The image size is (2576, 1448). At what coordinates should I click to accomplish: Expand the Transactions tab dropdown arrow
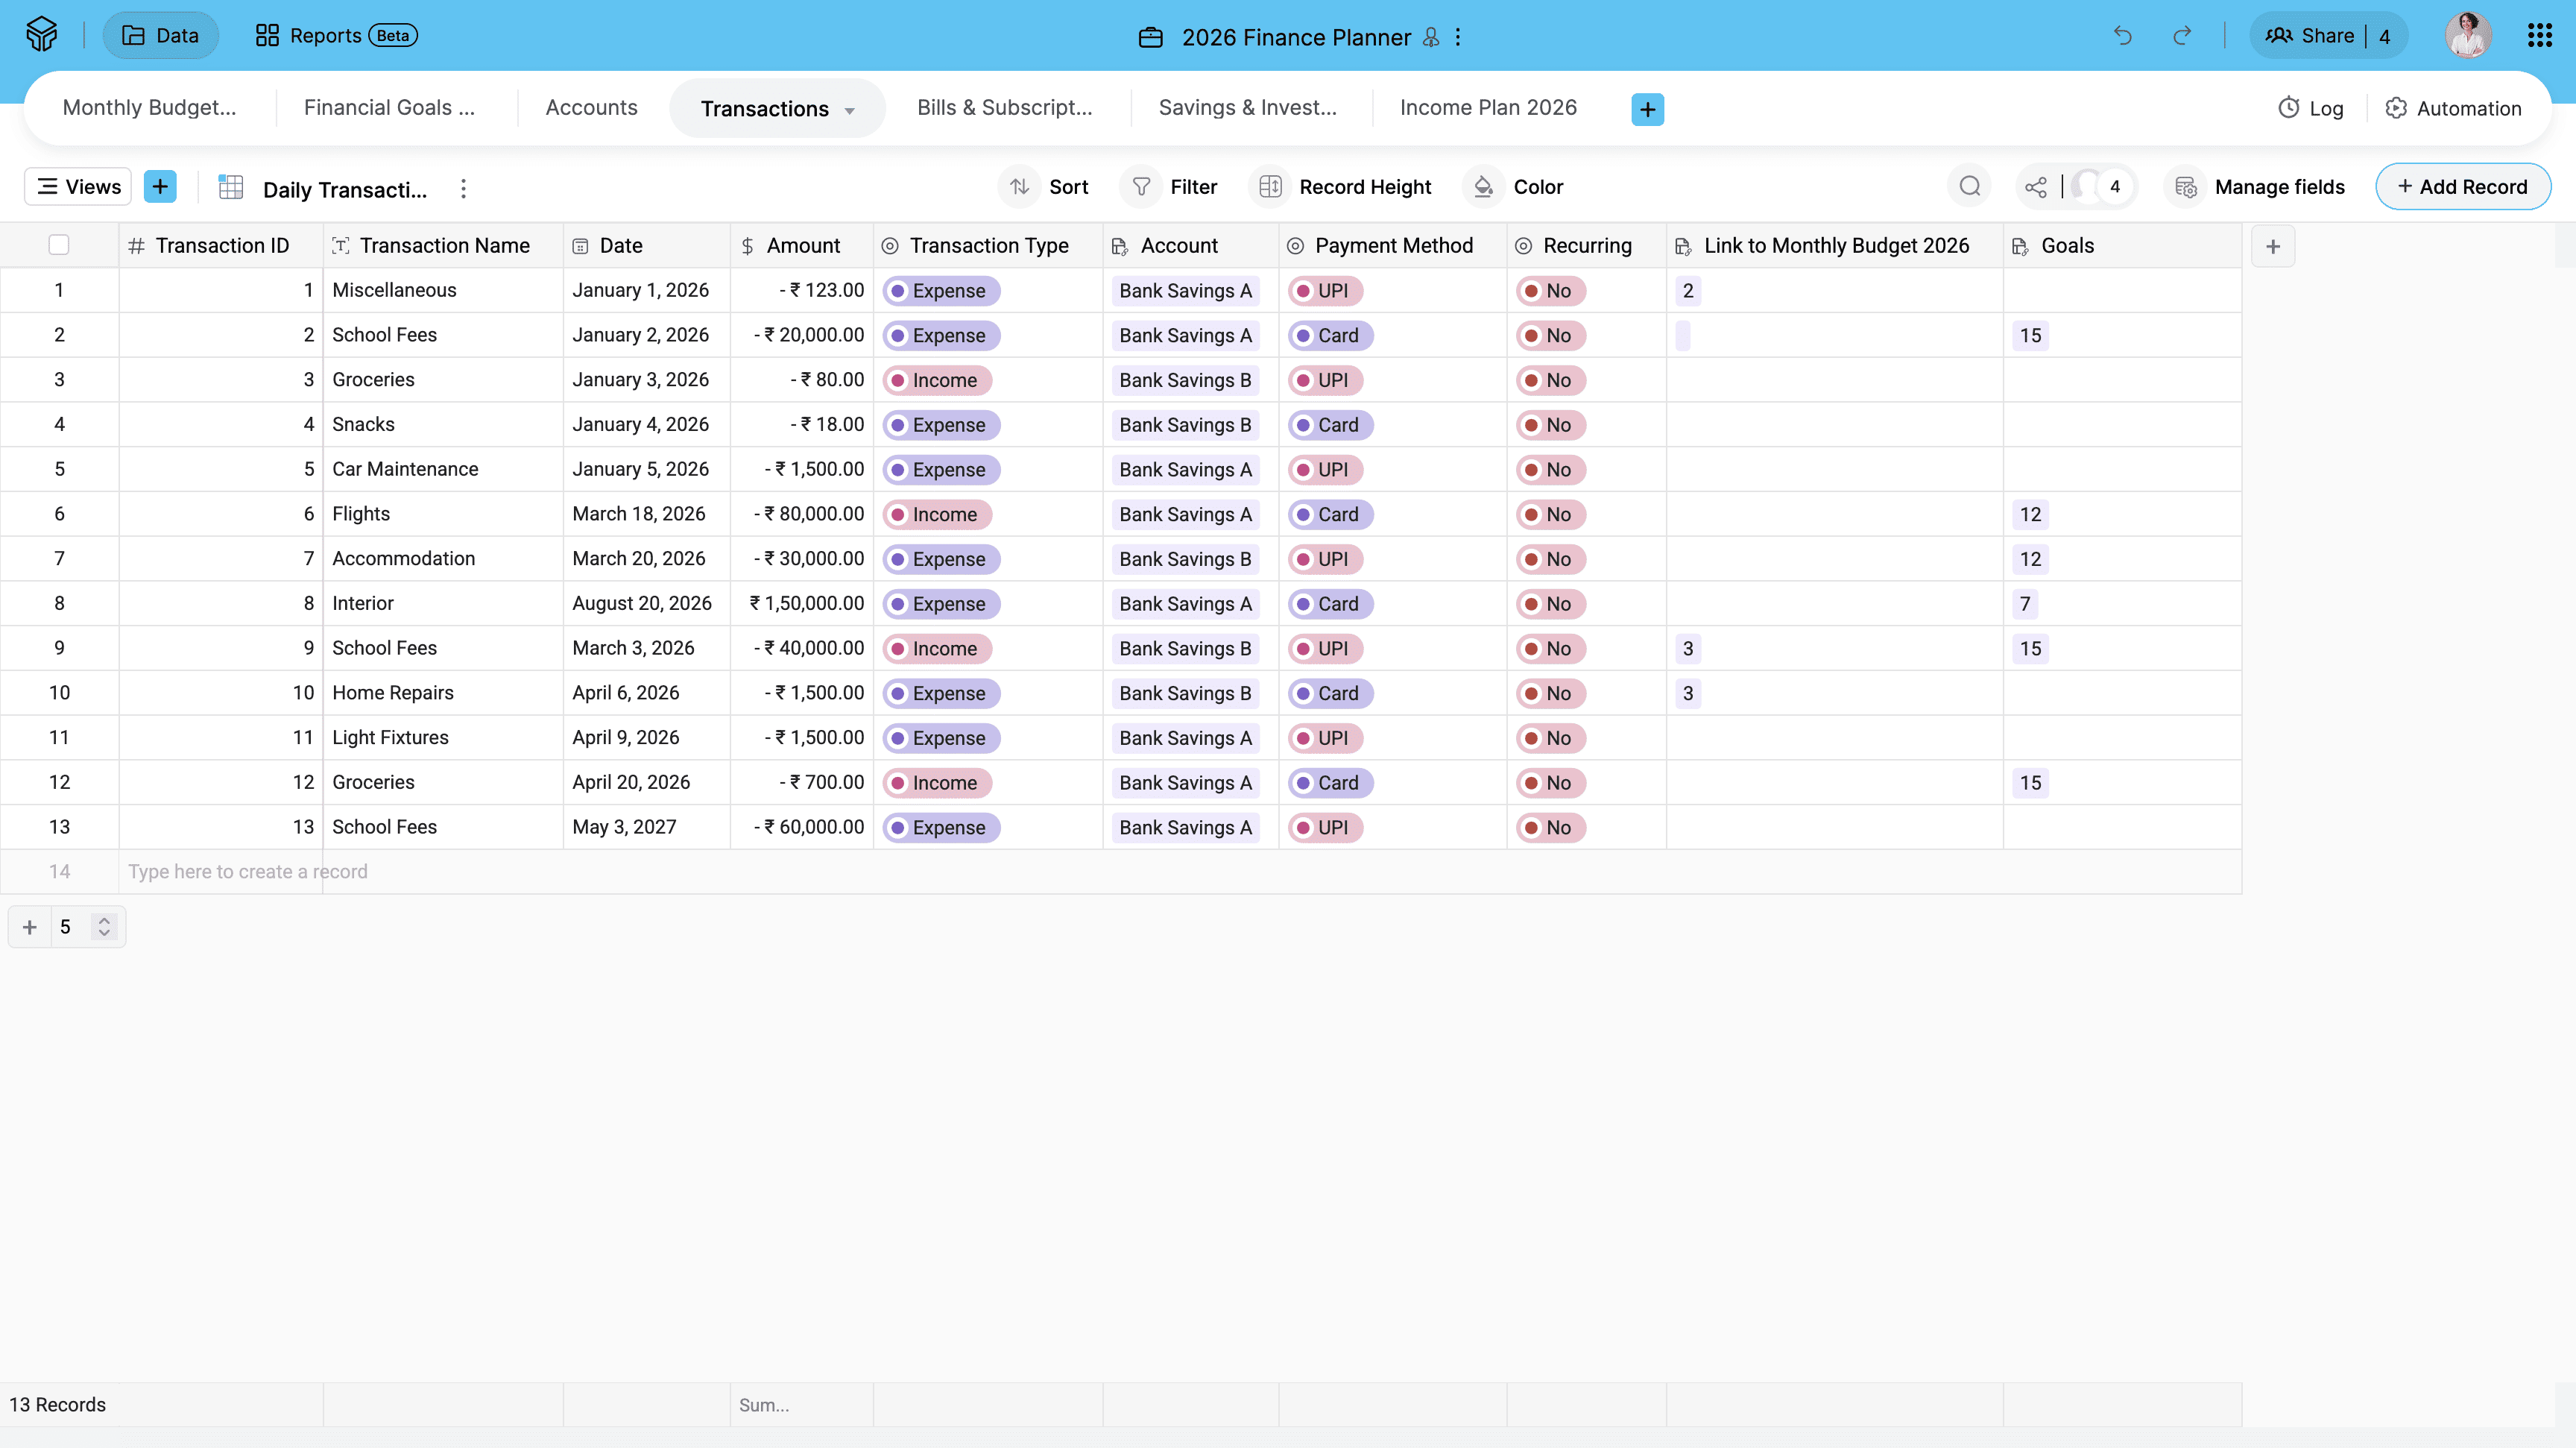(x=850, y=110)
